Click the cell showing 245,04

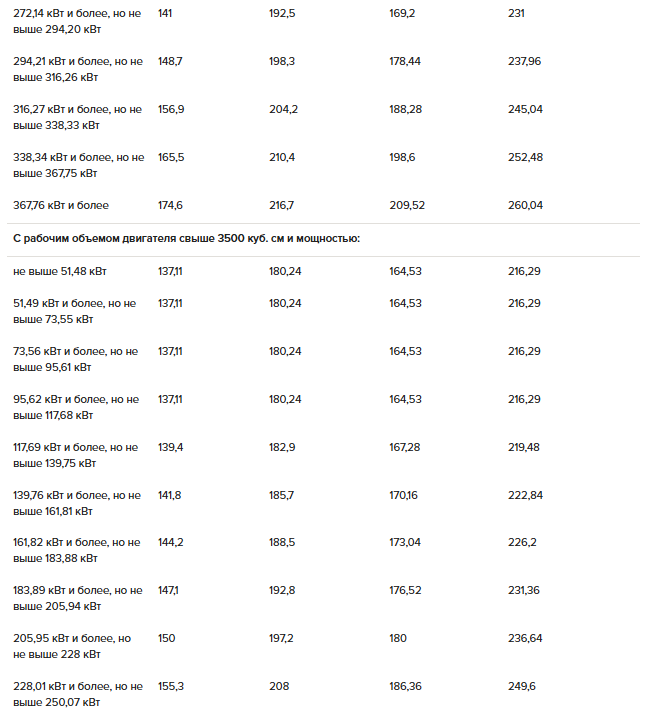(x=525, y=109)
